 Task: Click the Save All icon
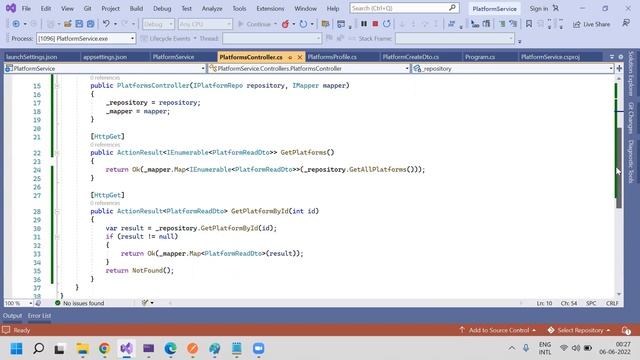(91, 24)
